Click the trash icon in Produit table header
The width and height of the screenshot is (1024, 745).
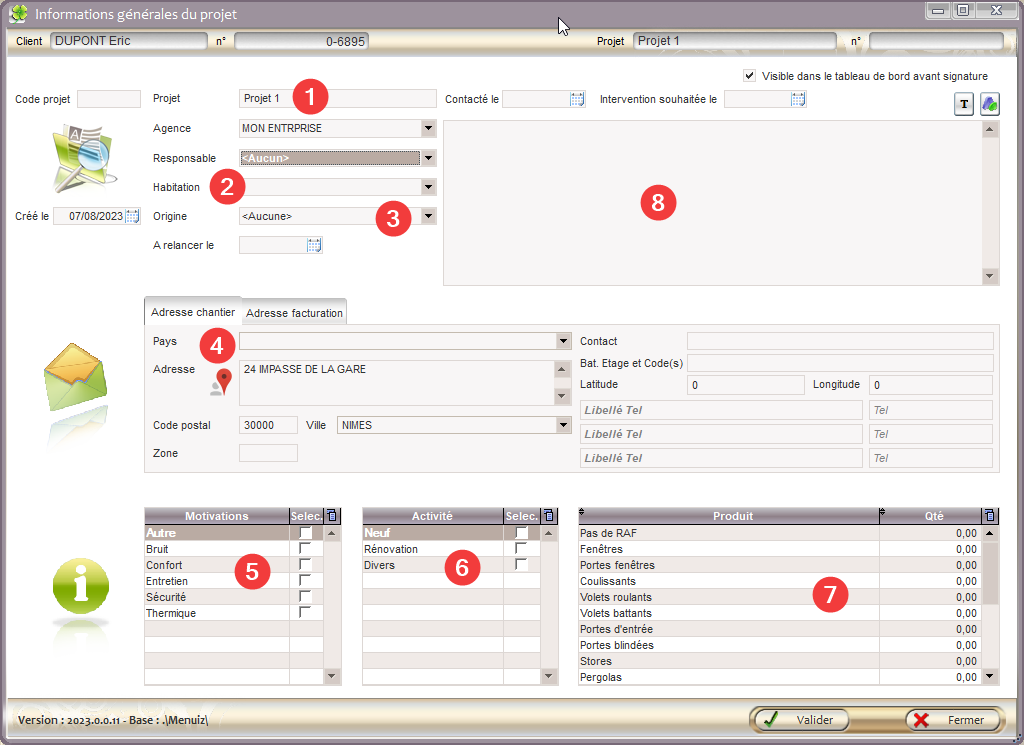point(990,516)
